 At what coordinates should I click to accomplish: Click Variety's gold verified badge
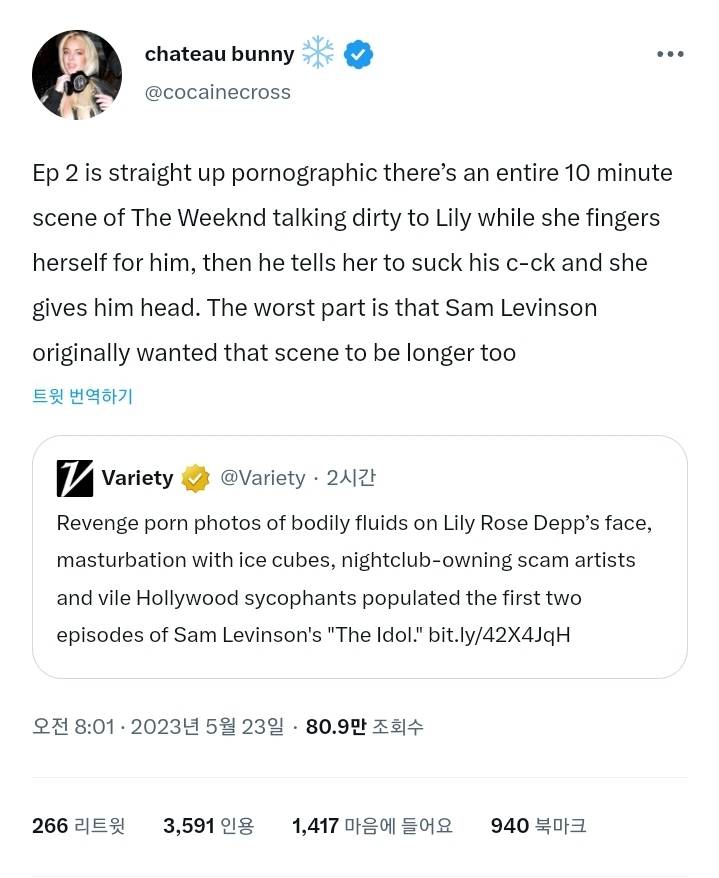coord(195,479)
